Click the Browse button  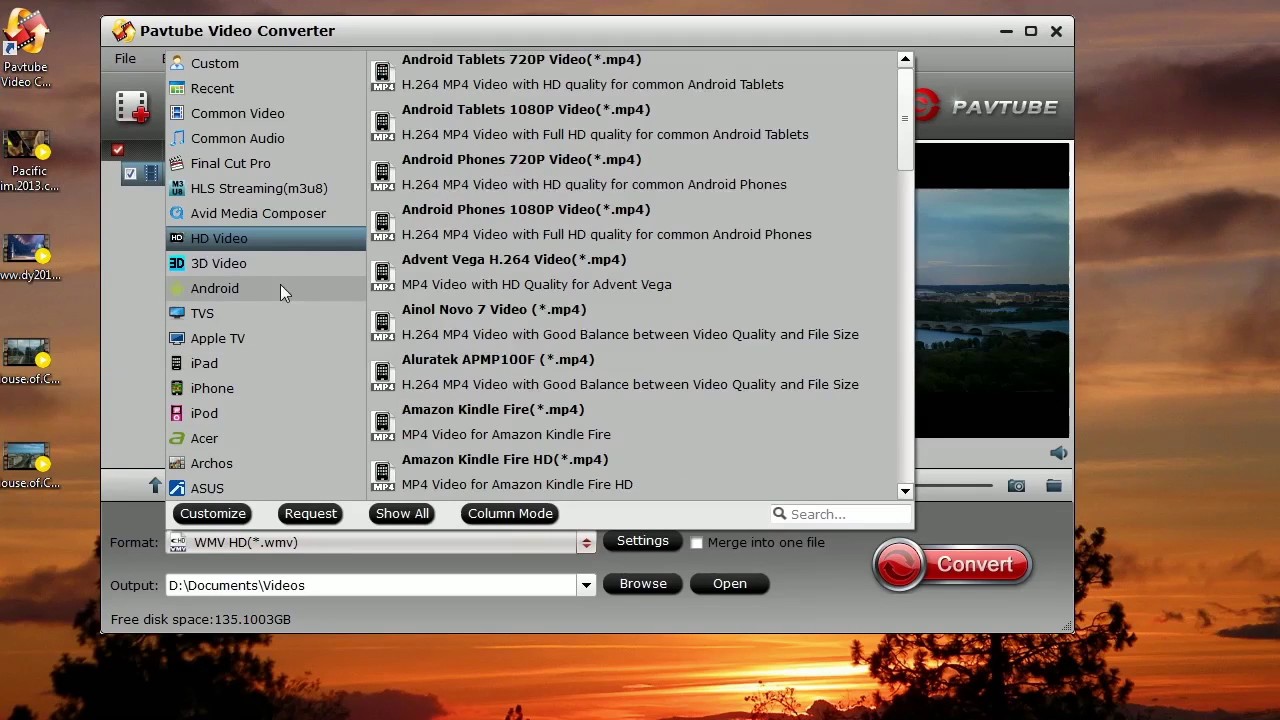click(x=643, y=584)
